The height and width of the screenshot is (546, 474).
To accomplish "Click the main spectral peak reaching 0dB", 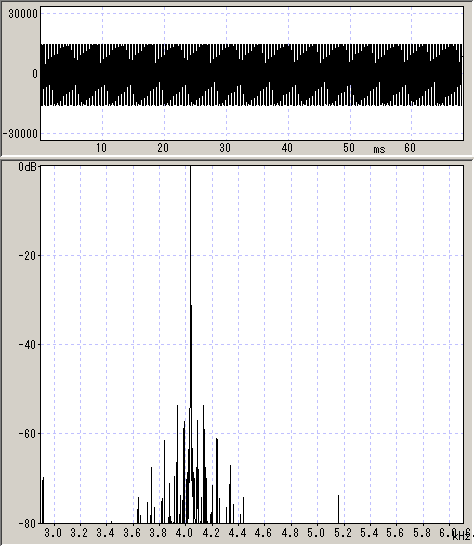I will pyautogui.click(x=191, y=286).
